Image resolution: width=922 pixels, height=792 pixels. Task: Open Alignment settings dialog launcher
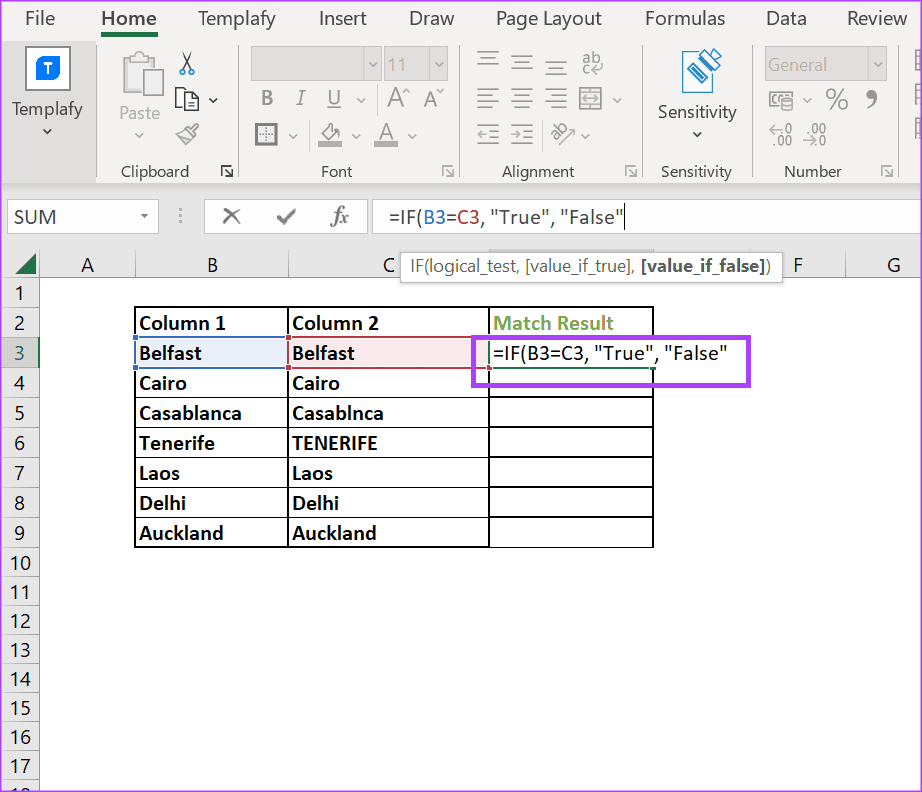tap(631, 171)
